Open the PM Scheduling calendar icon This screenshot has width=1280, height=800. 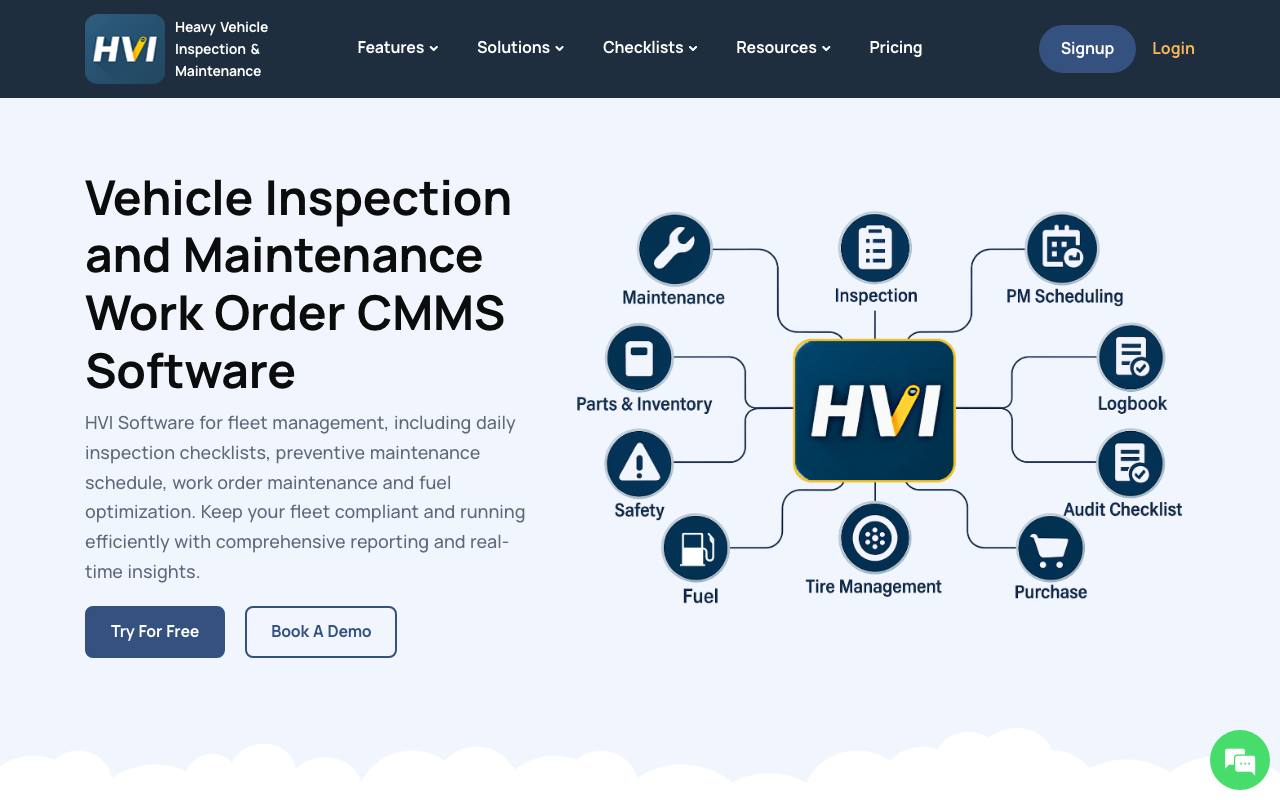(1062, 248)
